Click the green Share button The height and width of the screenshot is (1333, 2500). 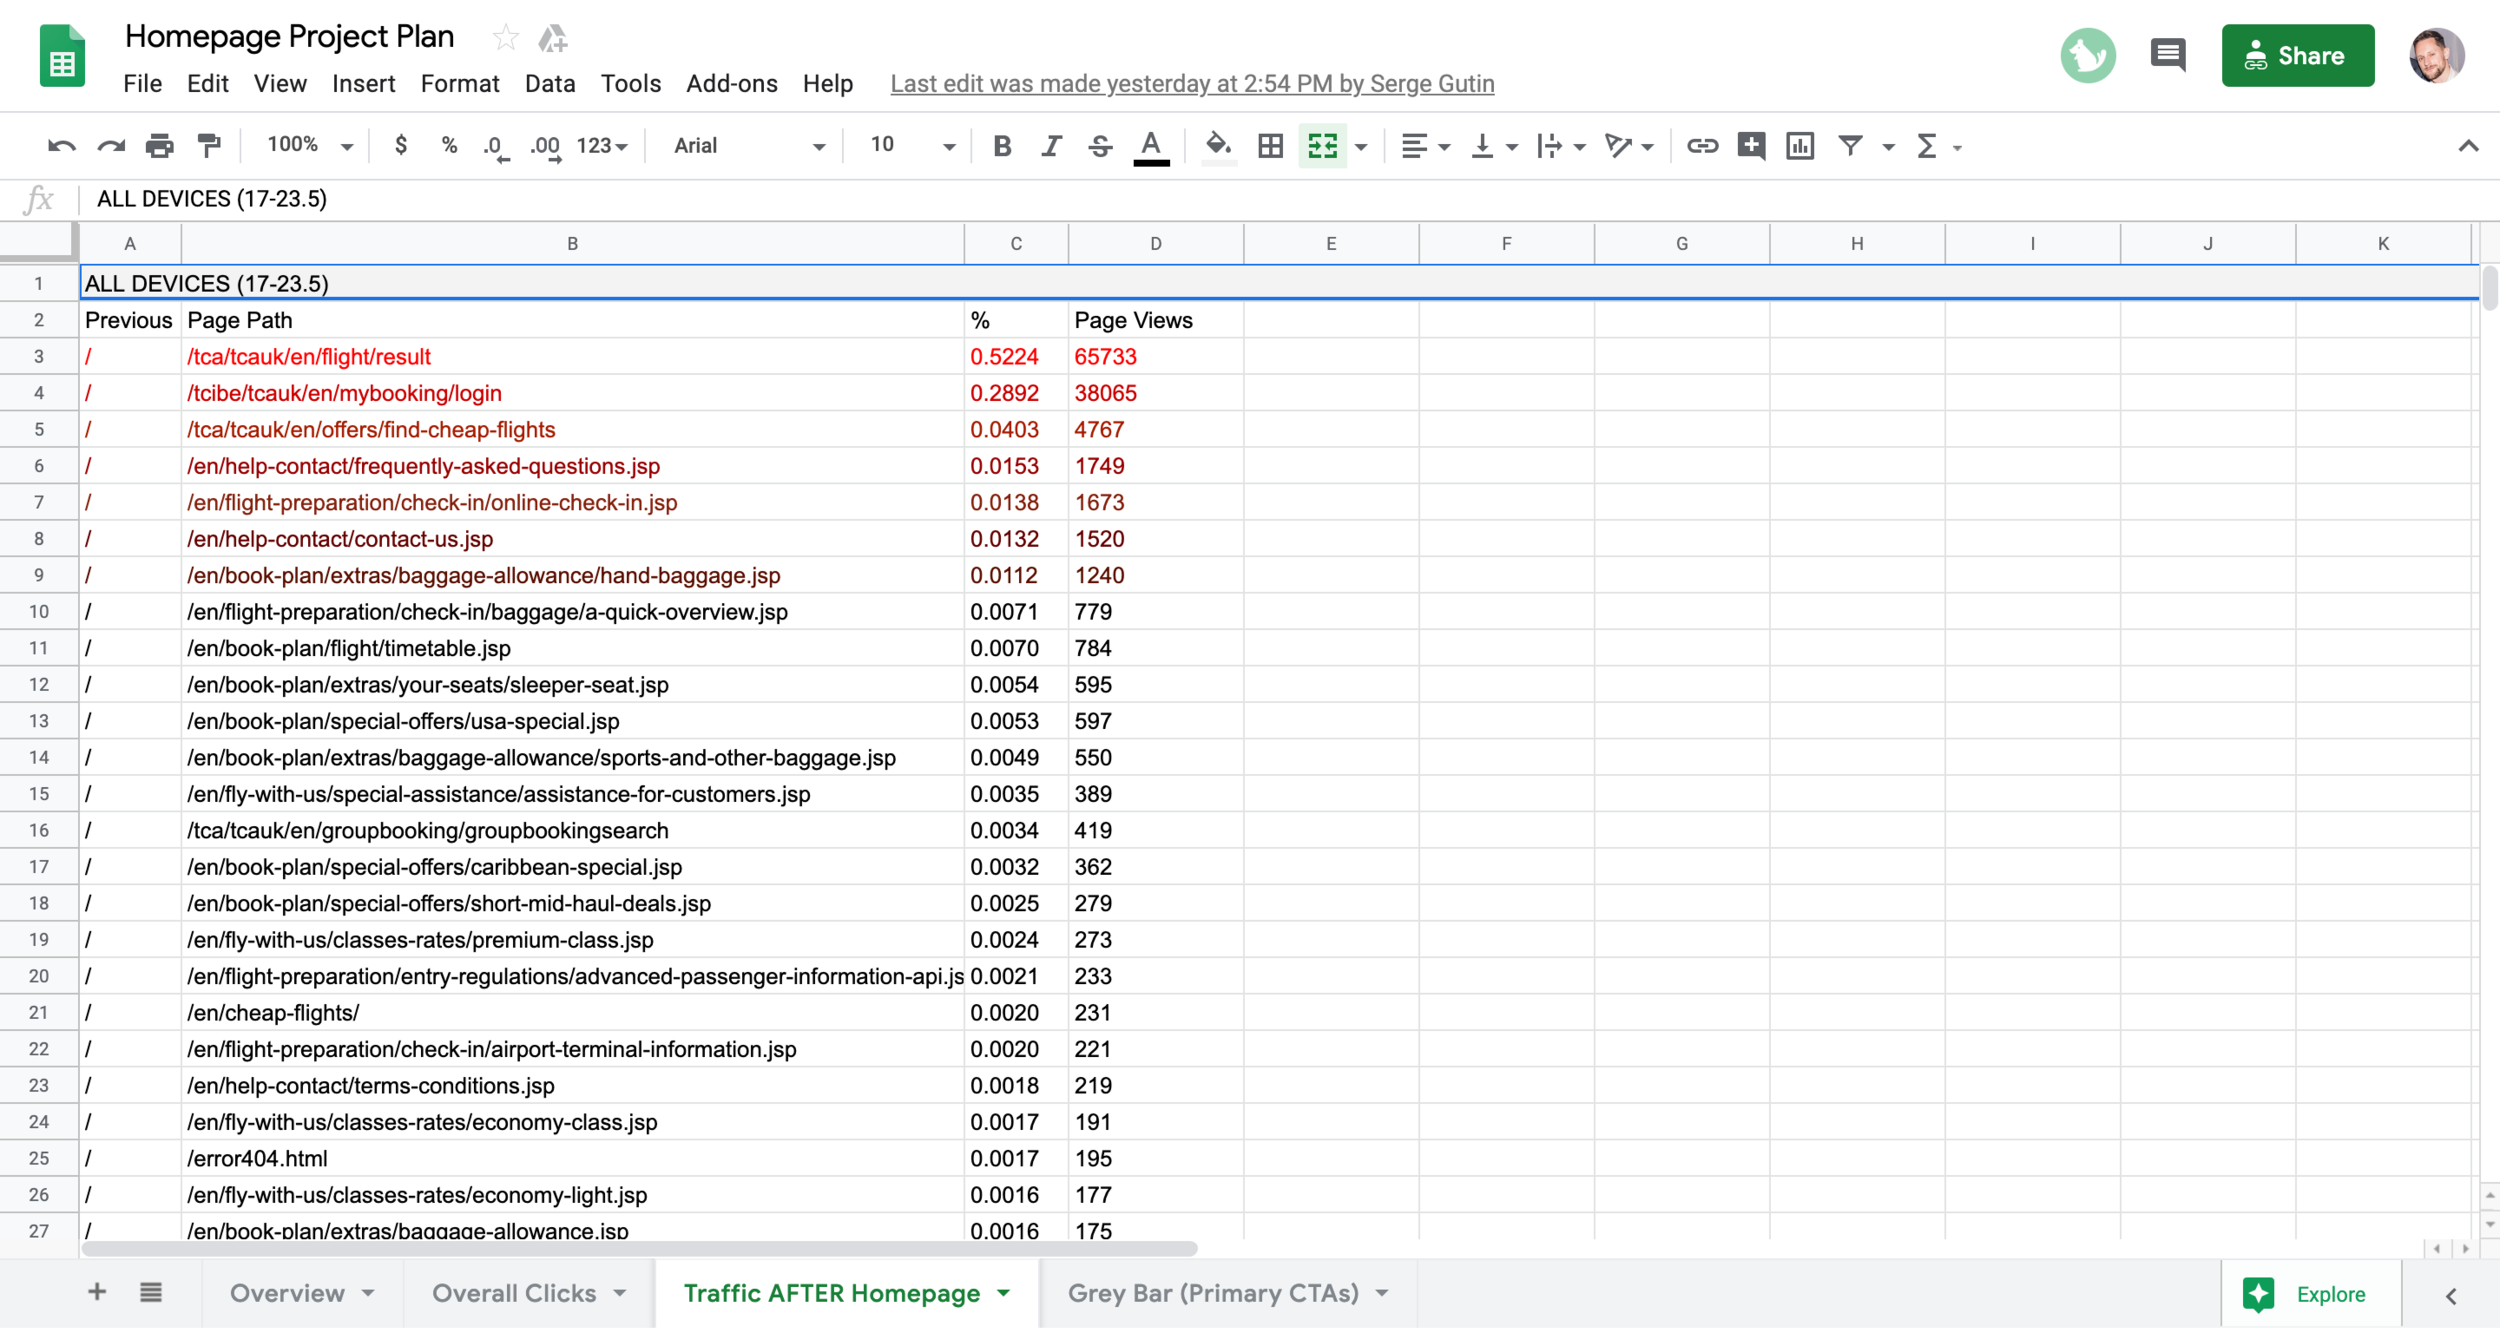click(2297, 56)
